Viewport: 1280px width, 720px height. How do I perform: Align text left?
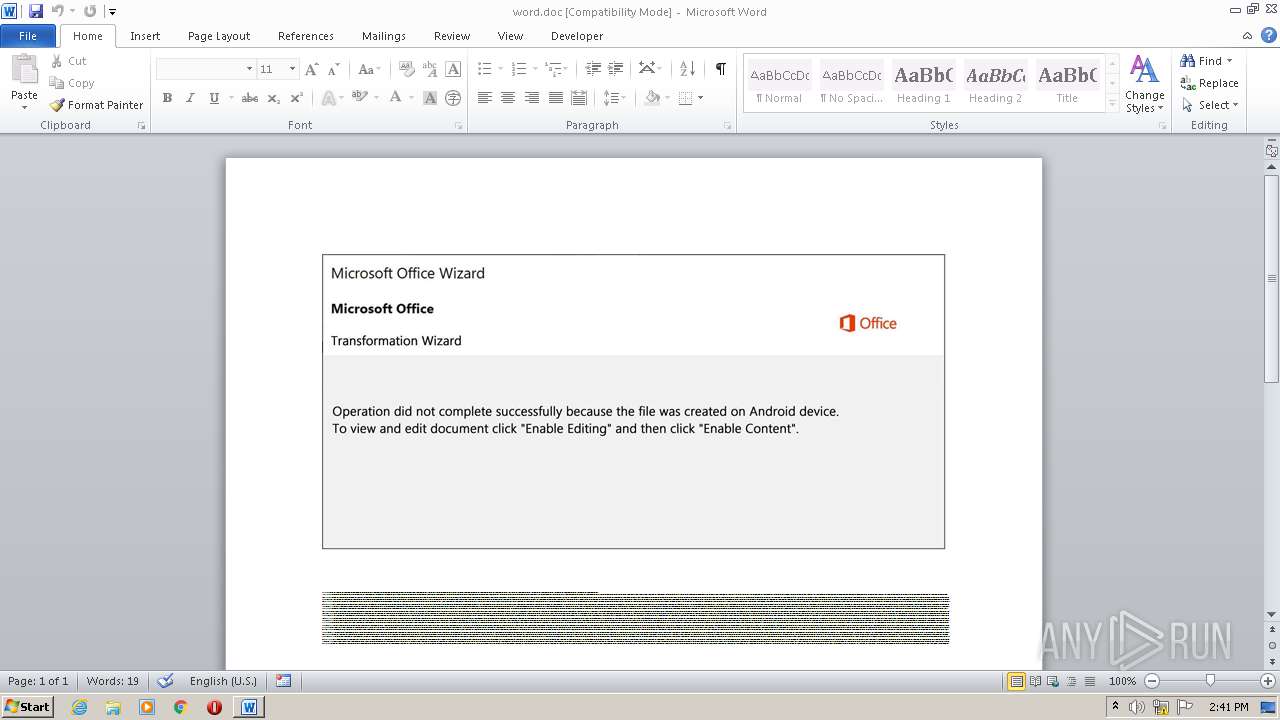tap(485, 98)
